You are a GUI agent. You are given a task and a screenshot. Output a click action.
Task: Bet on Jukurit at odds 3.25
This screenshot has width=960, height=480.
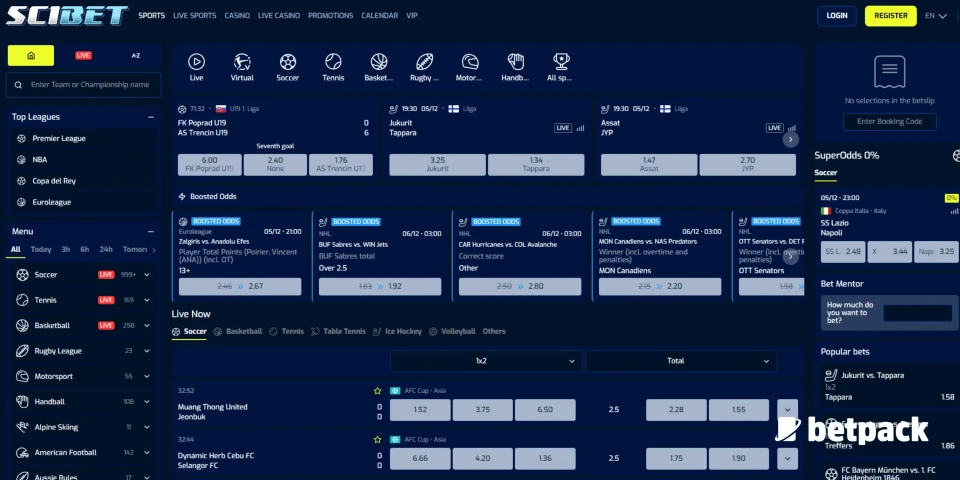coord(437,165)
